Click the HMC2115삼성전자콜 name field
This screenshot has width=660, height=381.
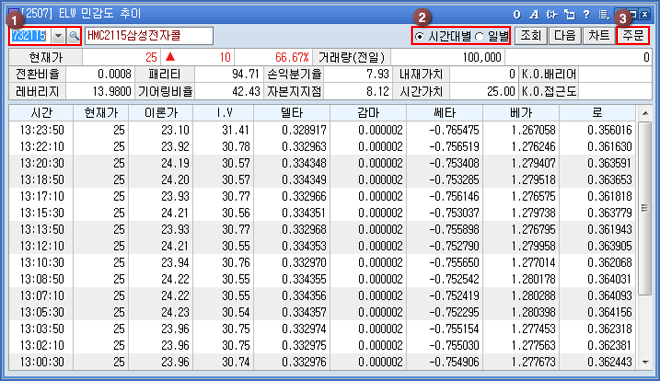click(x=149, y=36)
